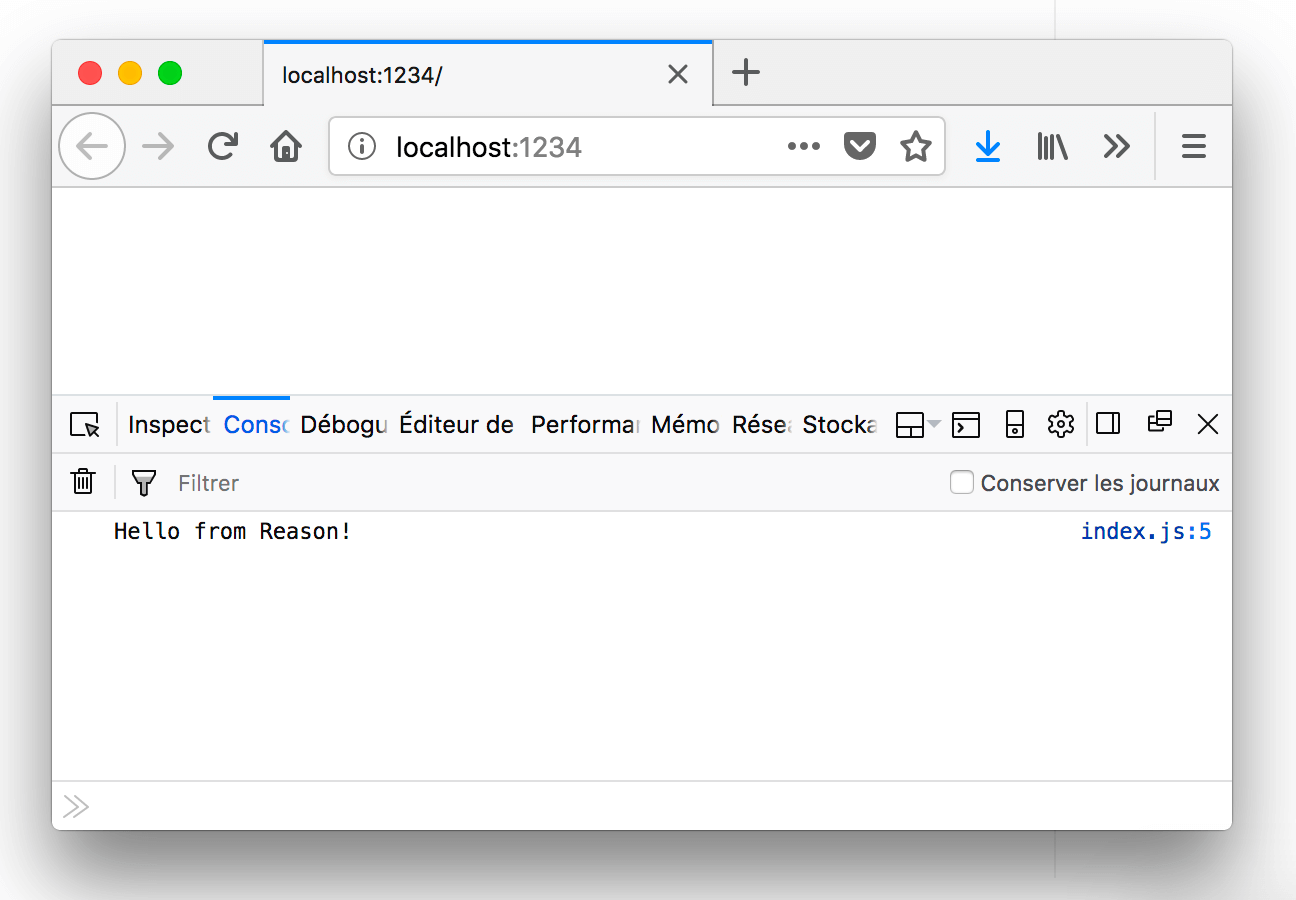Image resolution: width=1296 pixels, height=900 pixels.
Task: Click the filter funnel icon
Action: click(144, 483)
